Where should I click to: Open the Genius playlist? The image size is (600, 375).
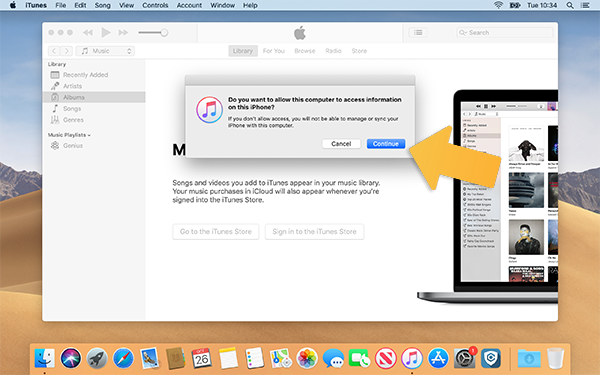coord(94,145)
